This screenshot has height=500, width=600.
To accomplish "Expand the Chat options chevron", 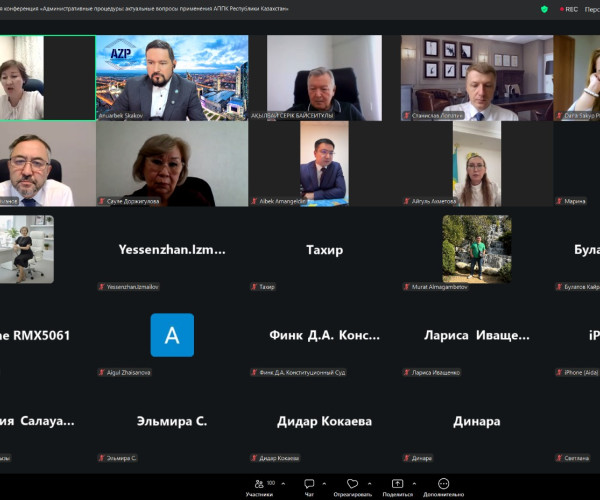I will click(324, 484).
